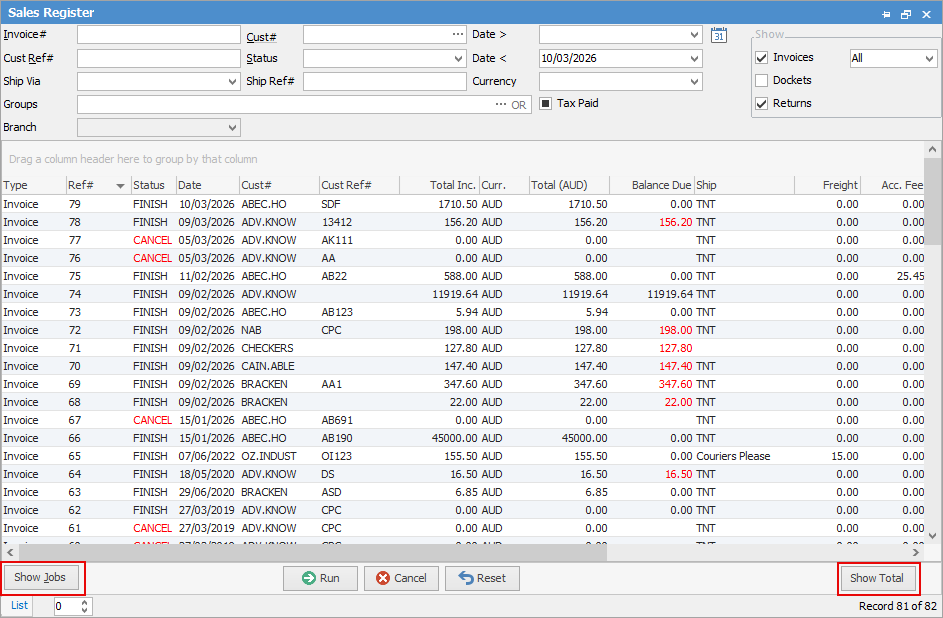This screenshot has width=943, height=618.
Task: Click the pin window icon in title bar
Action: (886, 14)
